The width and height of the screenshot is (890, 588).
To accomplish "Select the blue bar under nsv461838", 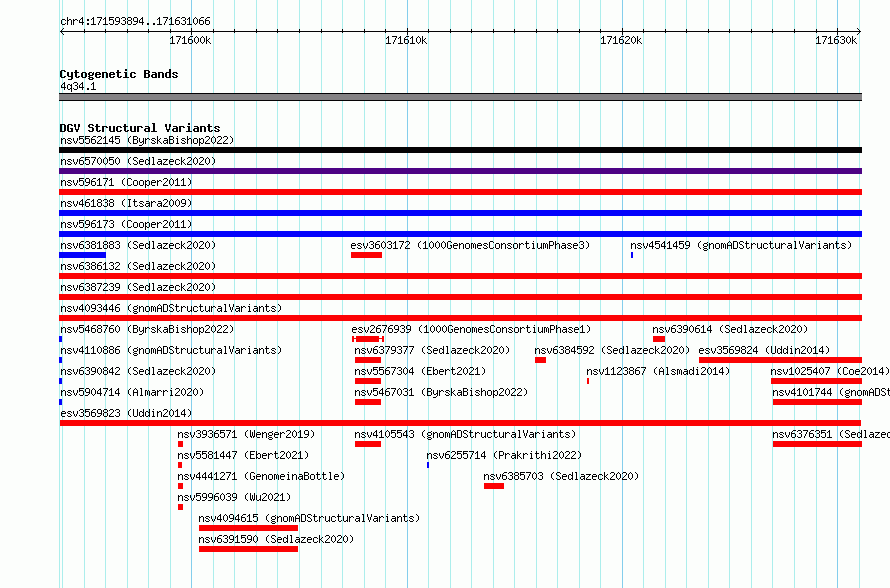I will click(460, 213).
